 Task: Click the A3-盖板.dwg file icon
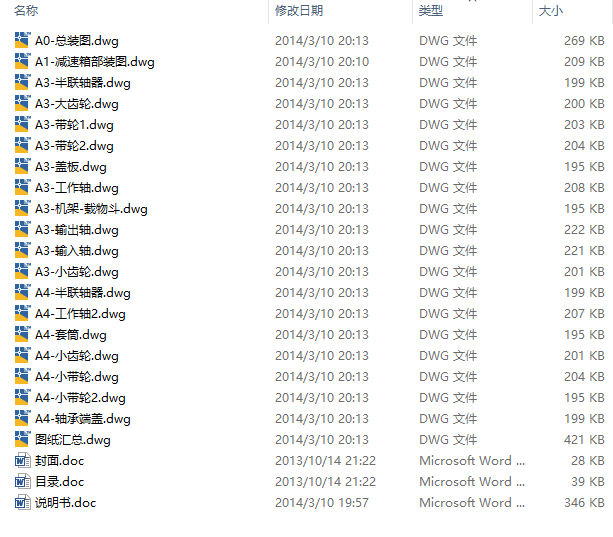pyautogui.click(x=22, y=166)
